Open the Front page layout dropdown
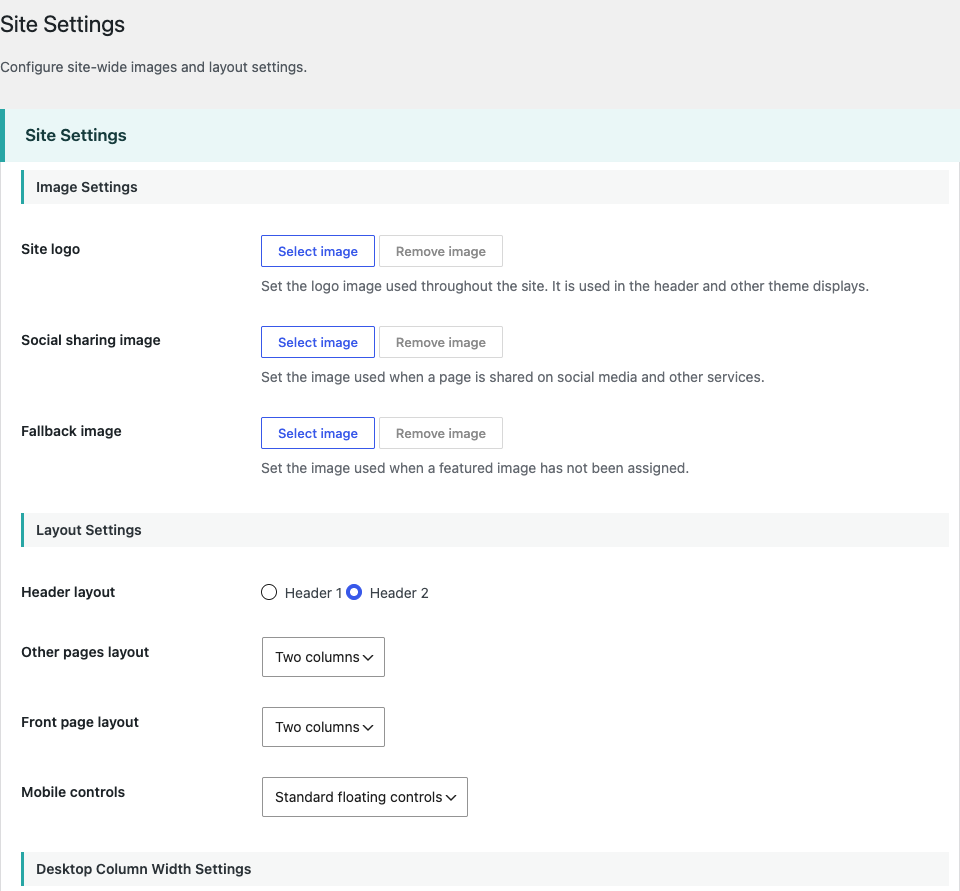This screenshot has width=960, height=891. (x=323, y=727)
